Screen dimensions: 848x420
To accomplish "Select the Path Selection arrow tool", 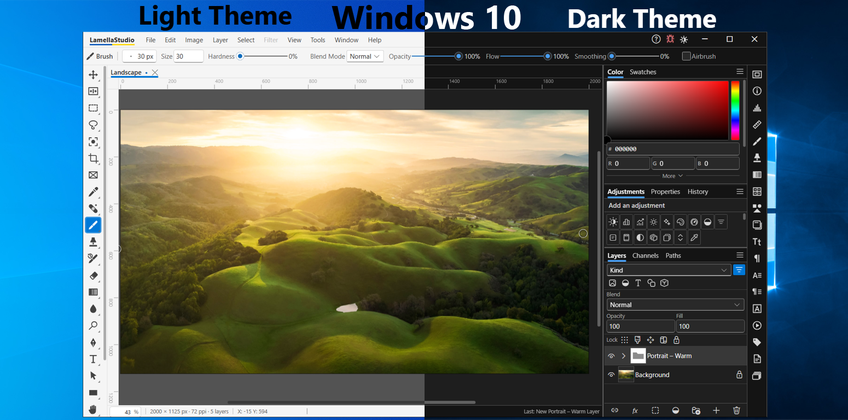I will click(x=93, y=376).
